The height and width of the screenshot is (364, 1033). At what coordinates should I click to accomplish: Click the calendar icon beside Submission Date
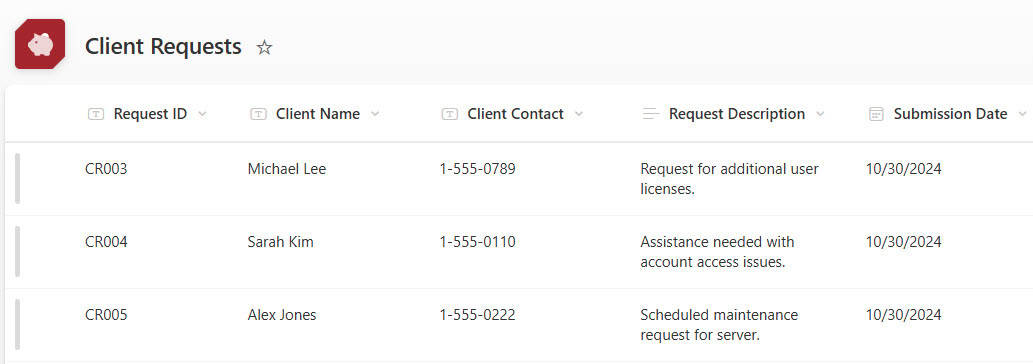pos(876,115)
